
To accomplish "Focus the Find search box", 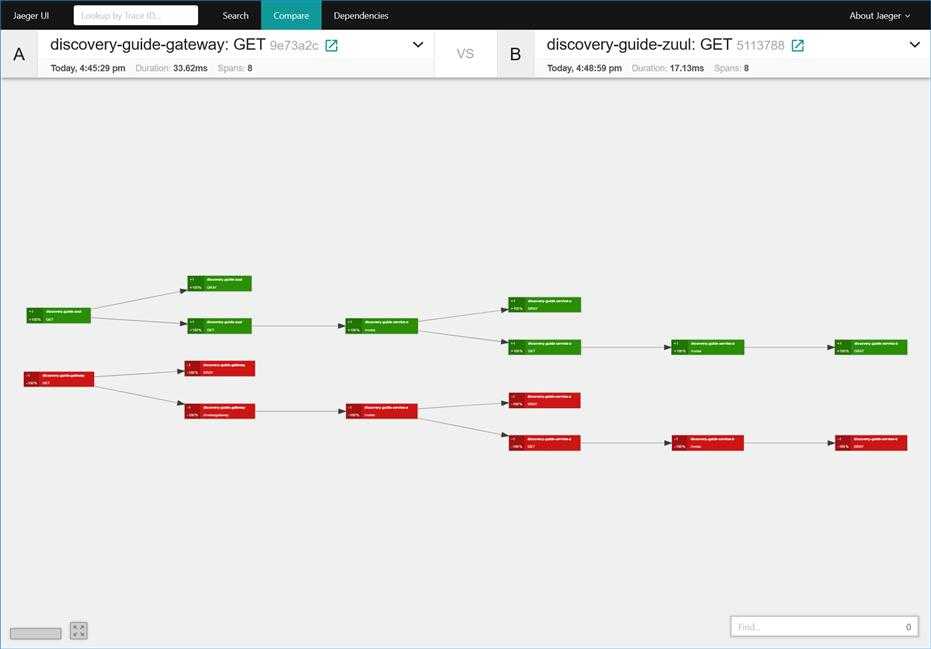I will coord(824,626).
